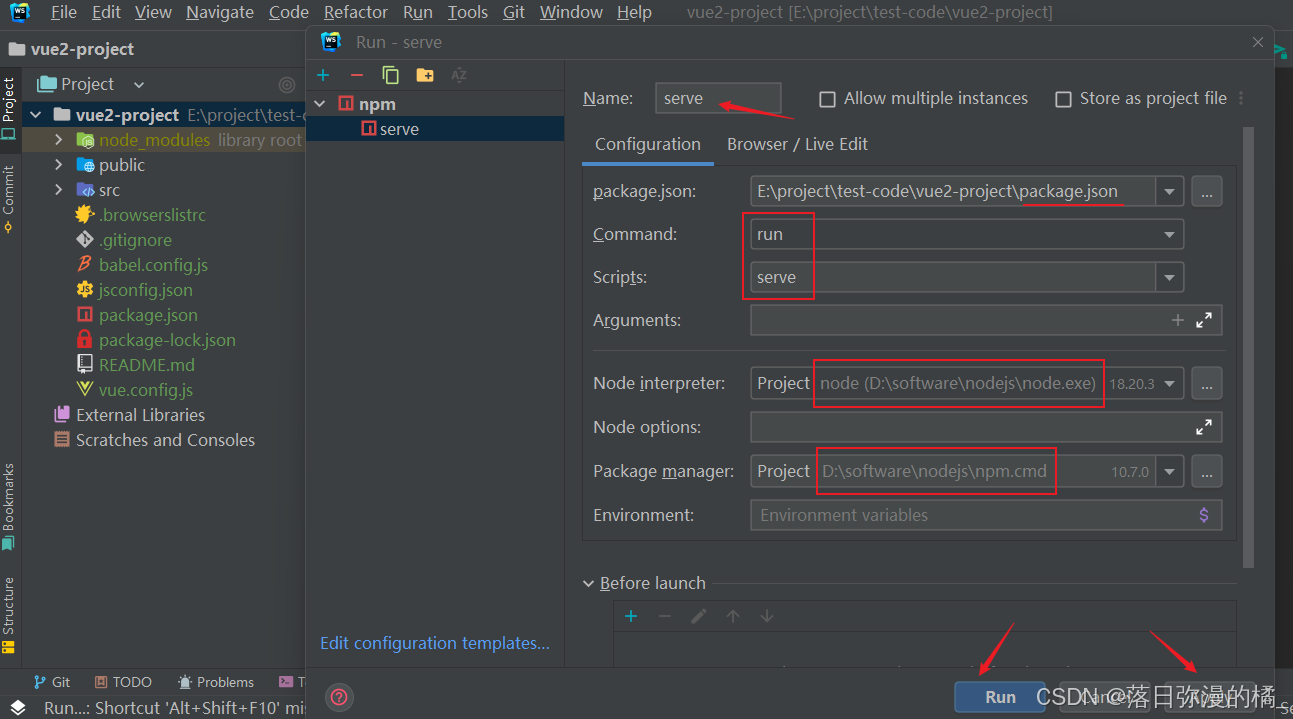The width and height of the screenshot is (1293, 719).
Task: Collapse the Before launch section
Action: tap(587, 583)
